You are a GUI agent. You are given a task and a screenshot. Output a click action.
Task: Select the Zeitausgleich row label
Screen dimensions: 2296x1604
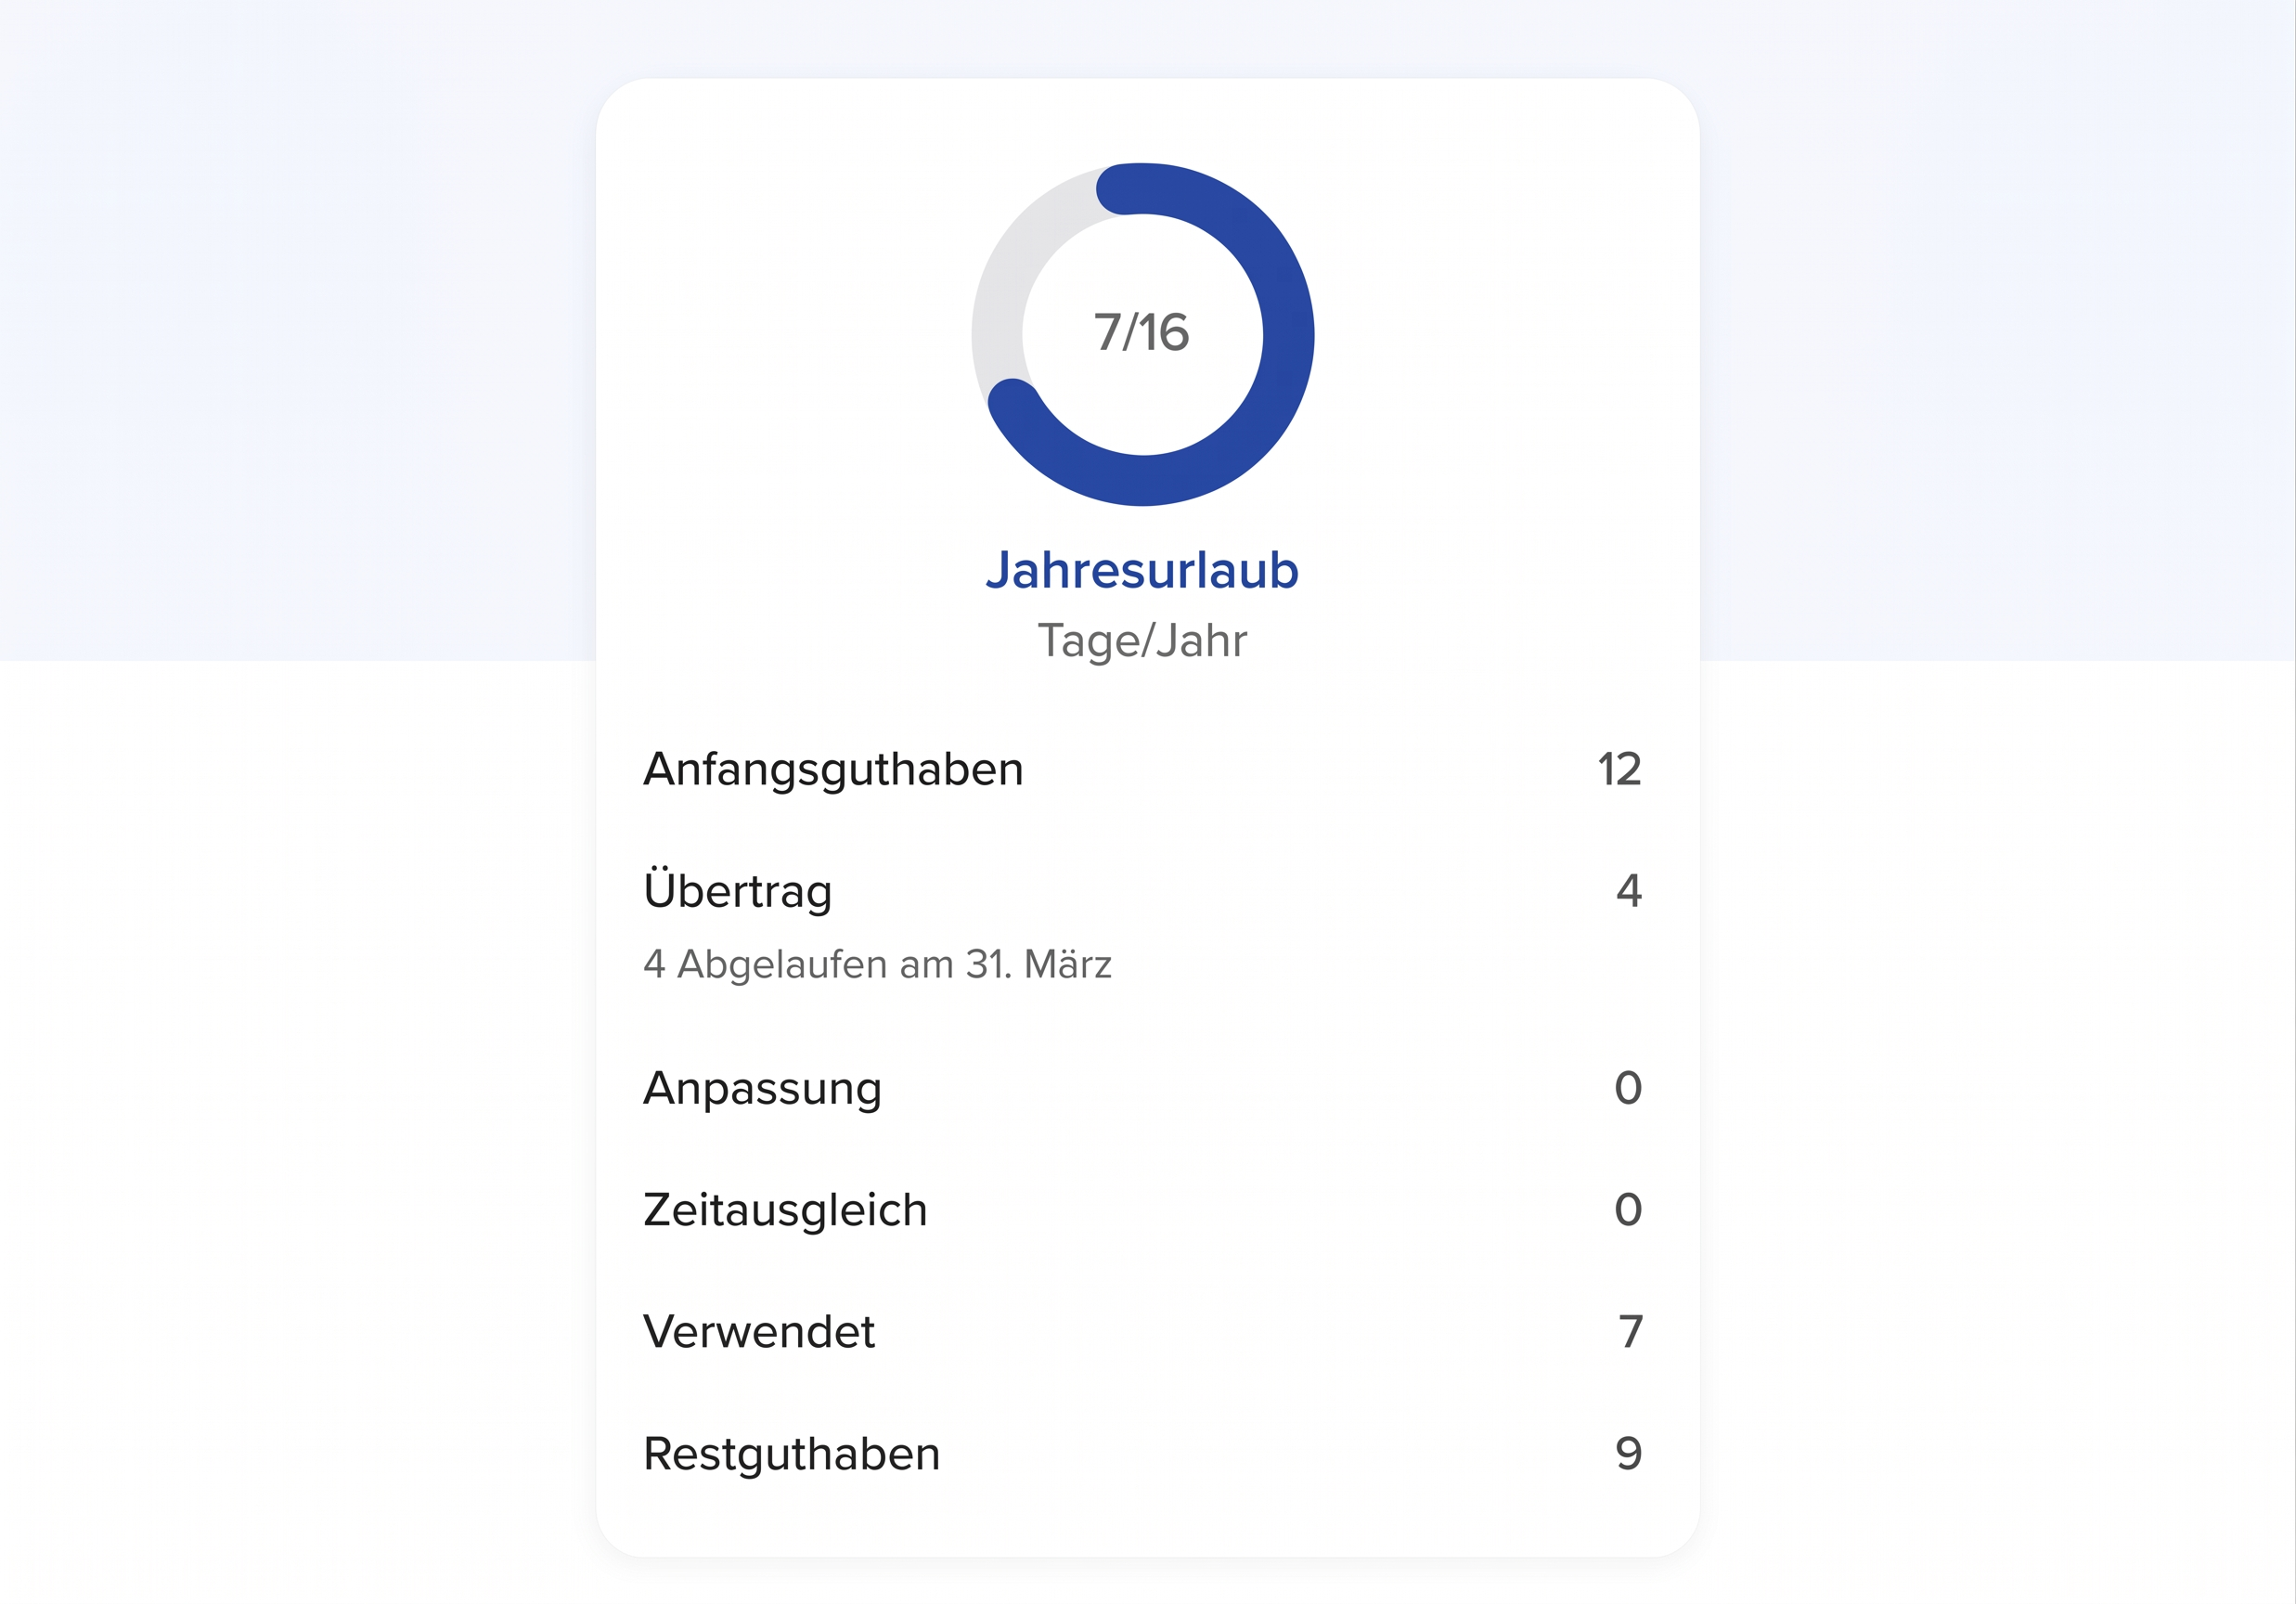785,1210
